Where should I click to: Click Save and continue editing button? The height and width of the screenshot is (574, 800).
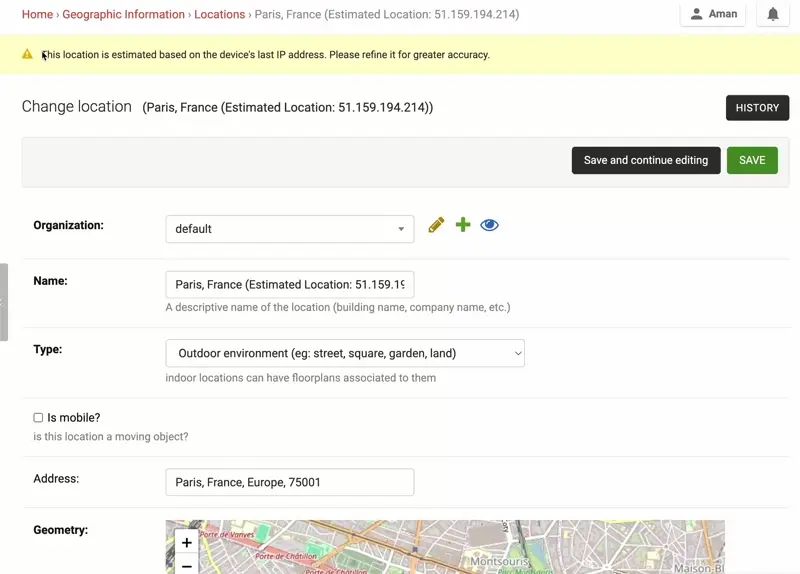coord(646,160)
